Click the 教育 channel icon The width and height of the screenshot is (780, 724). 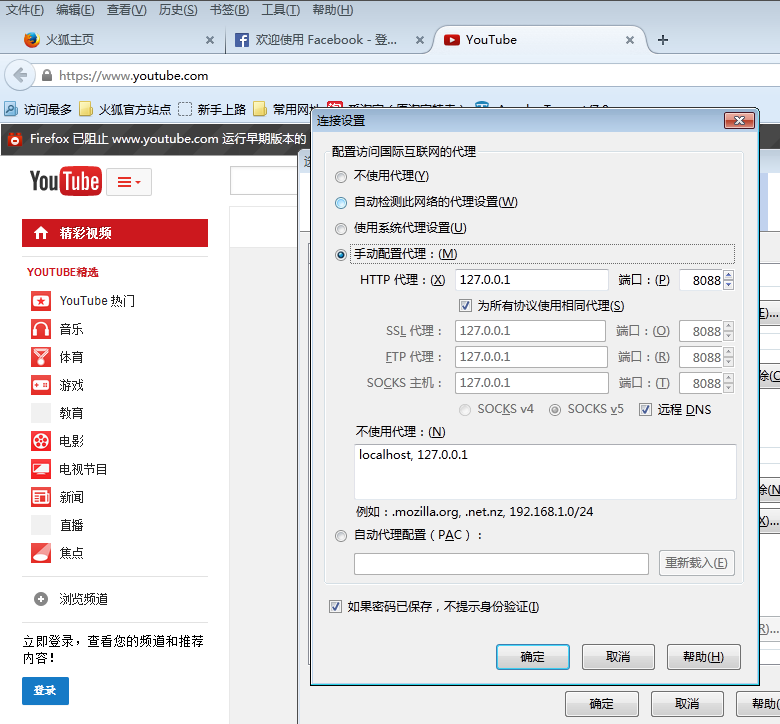(41, 413)
